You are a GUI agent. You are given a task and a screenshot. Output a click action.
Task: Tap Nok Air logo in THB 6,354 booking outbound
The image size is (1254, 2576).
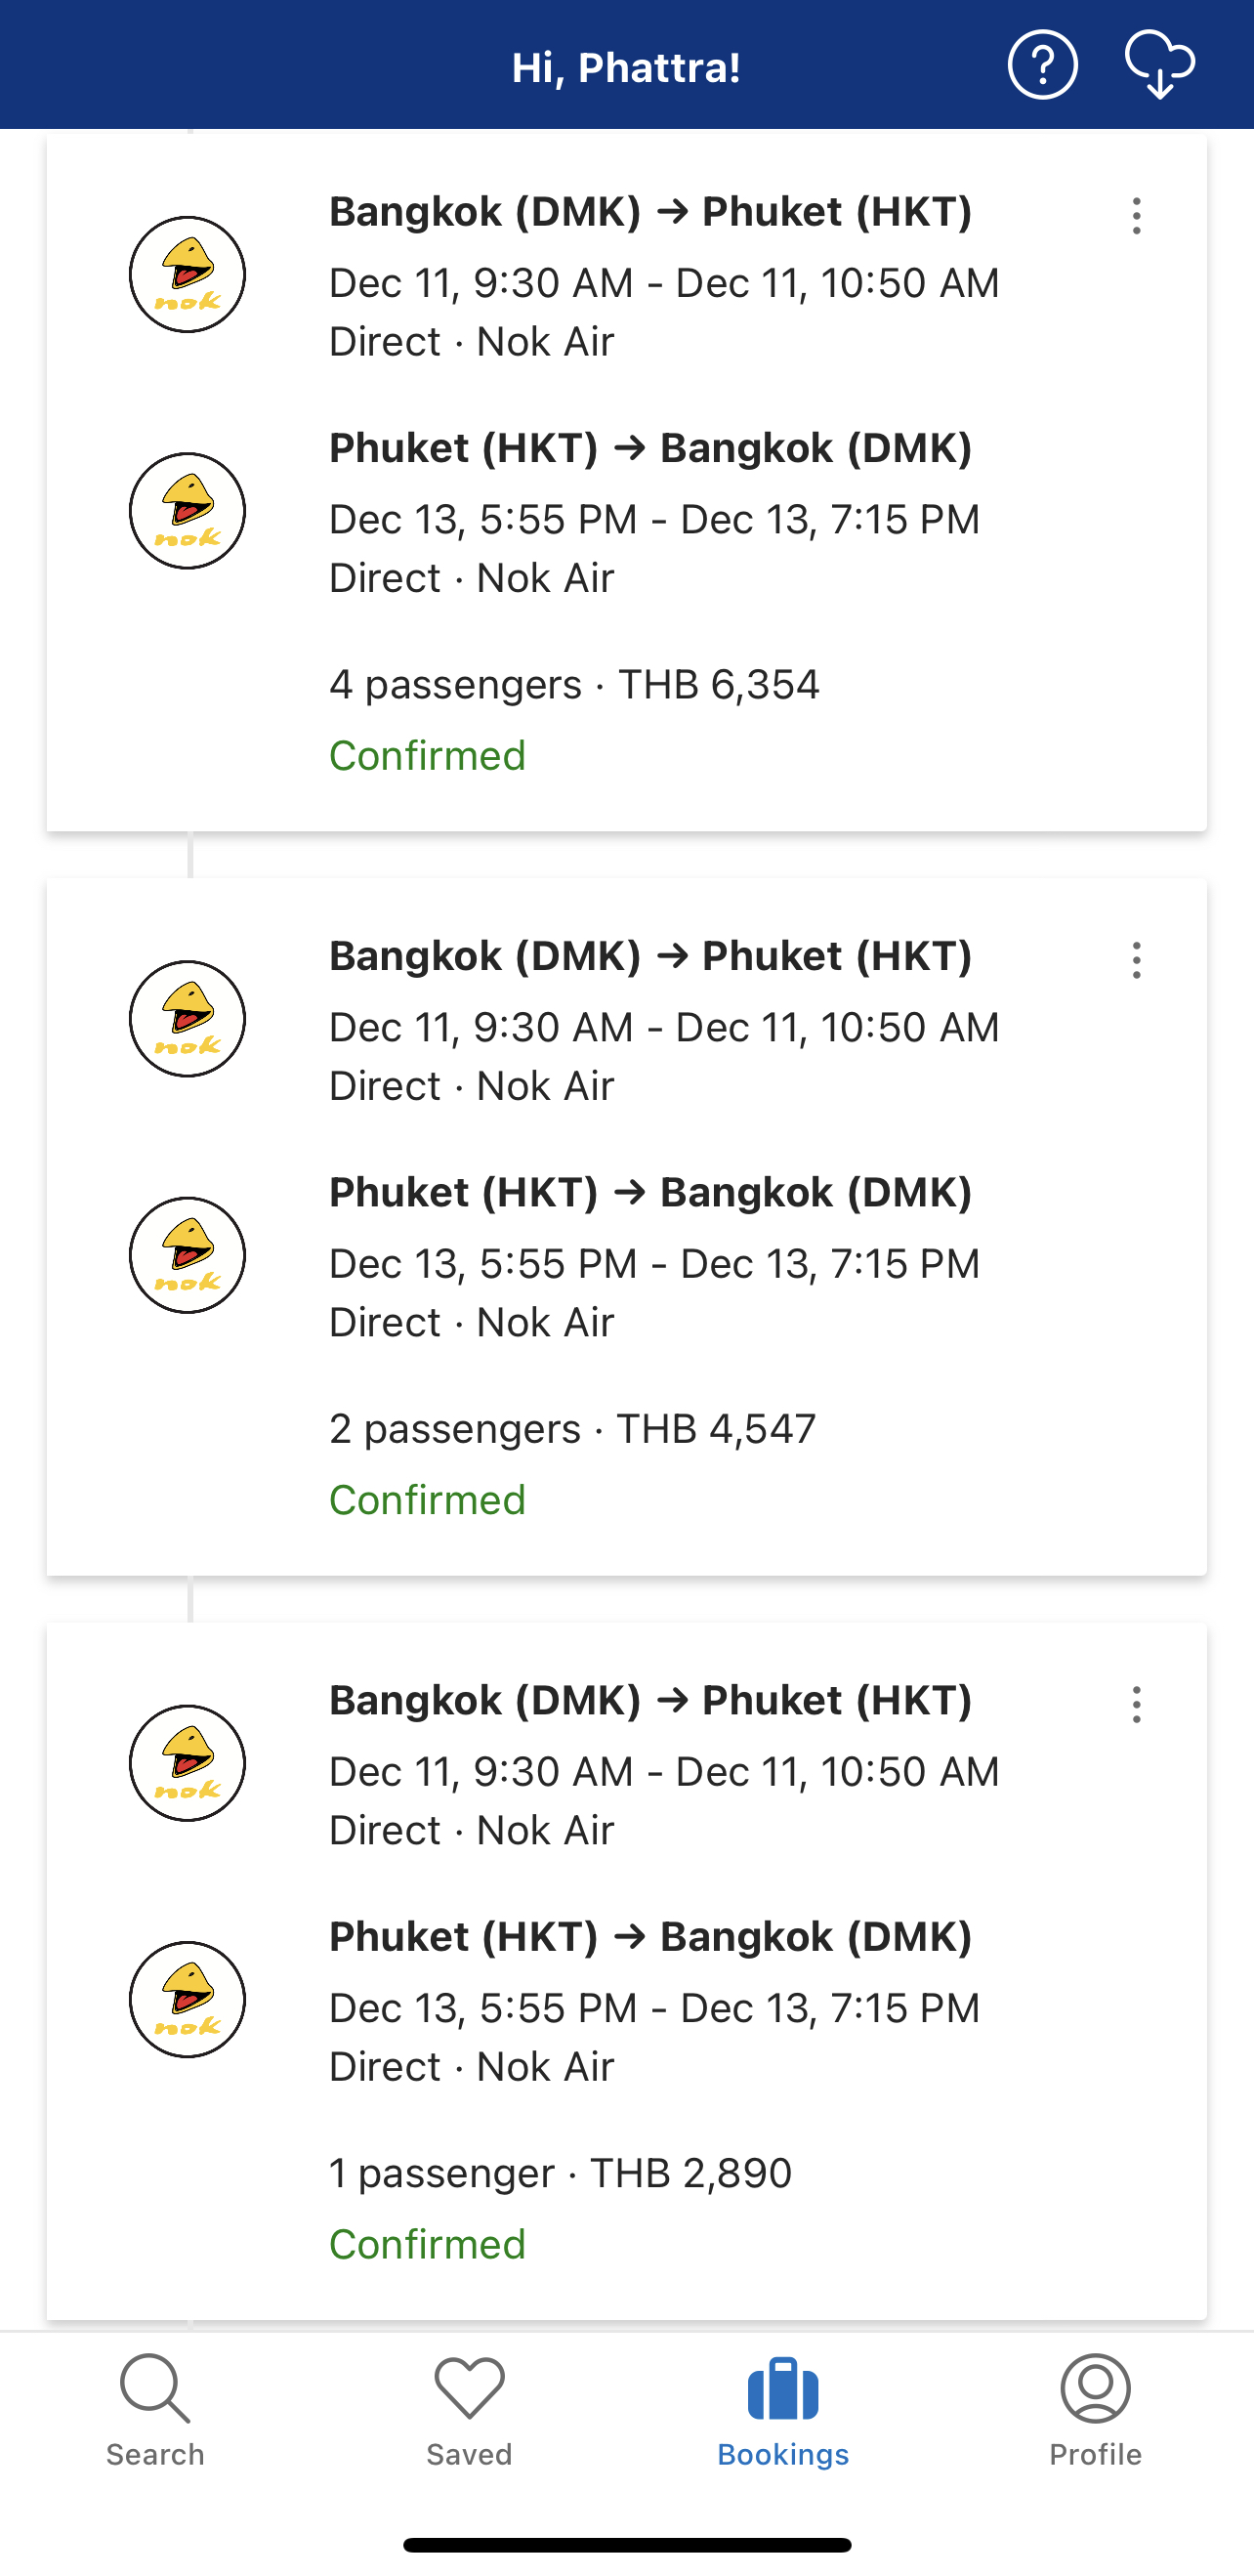[x=187, y=275]
